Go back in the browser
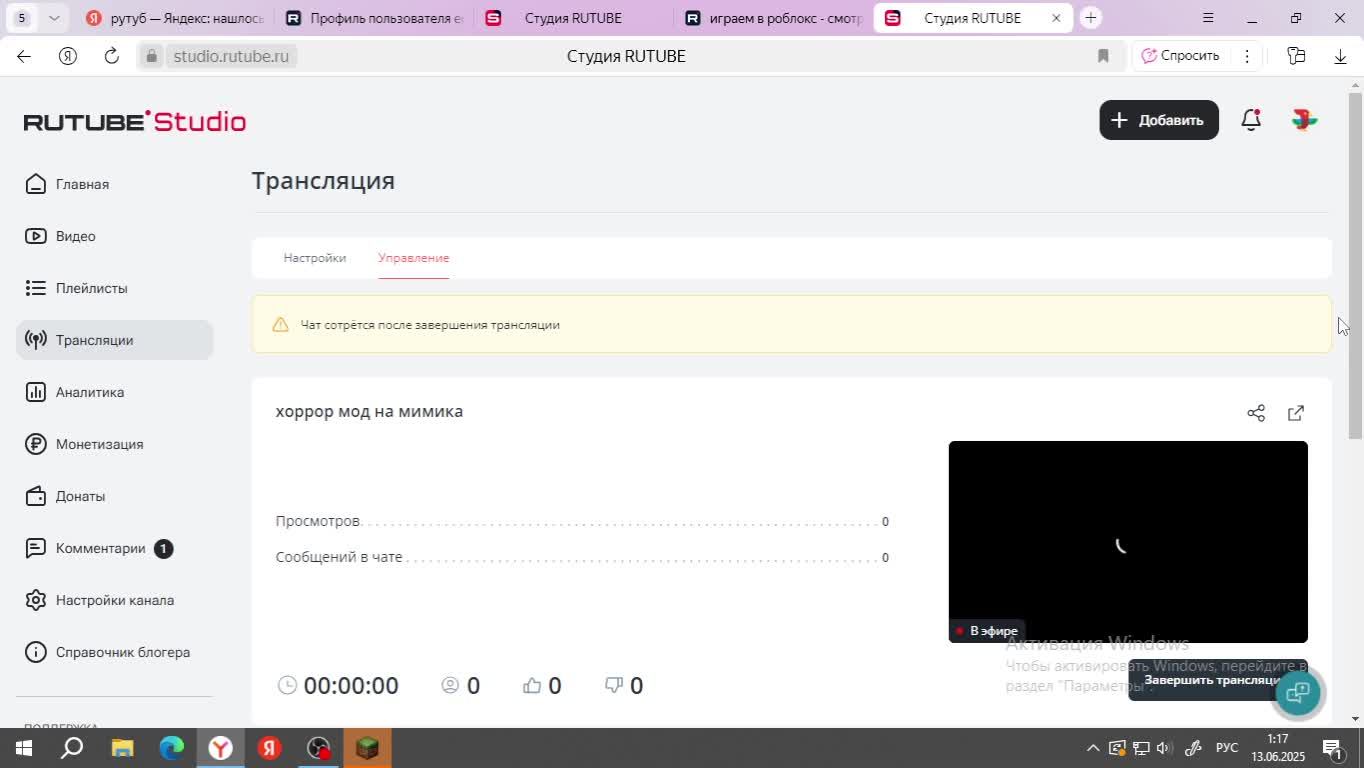Screen dimensions: 1364x768 click(24, 56)
